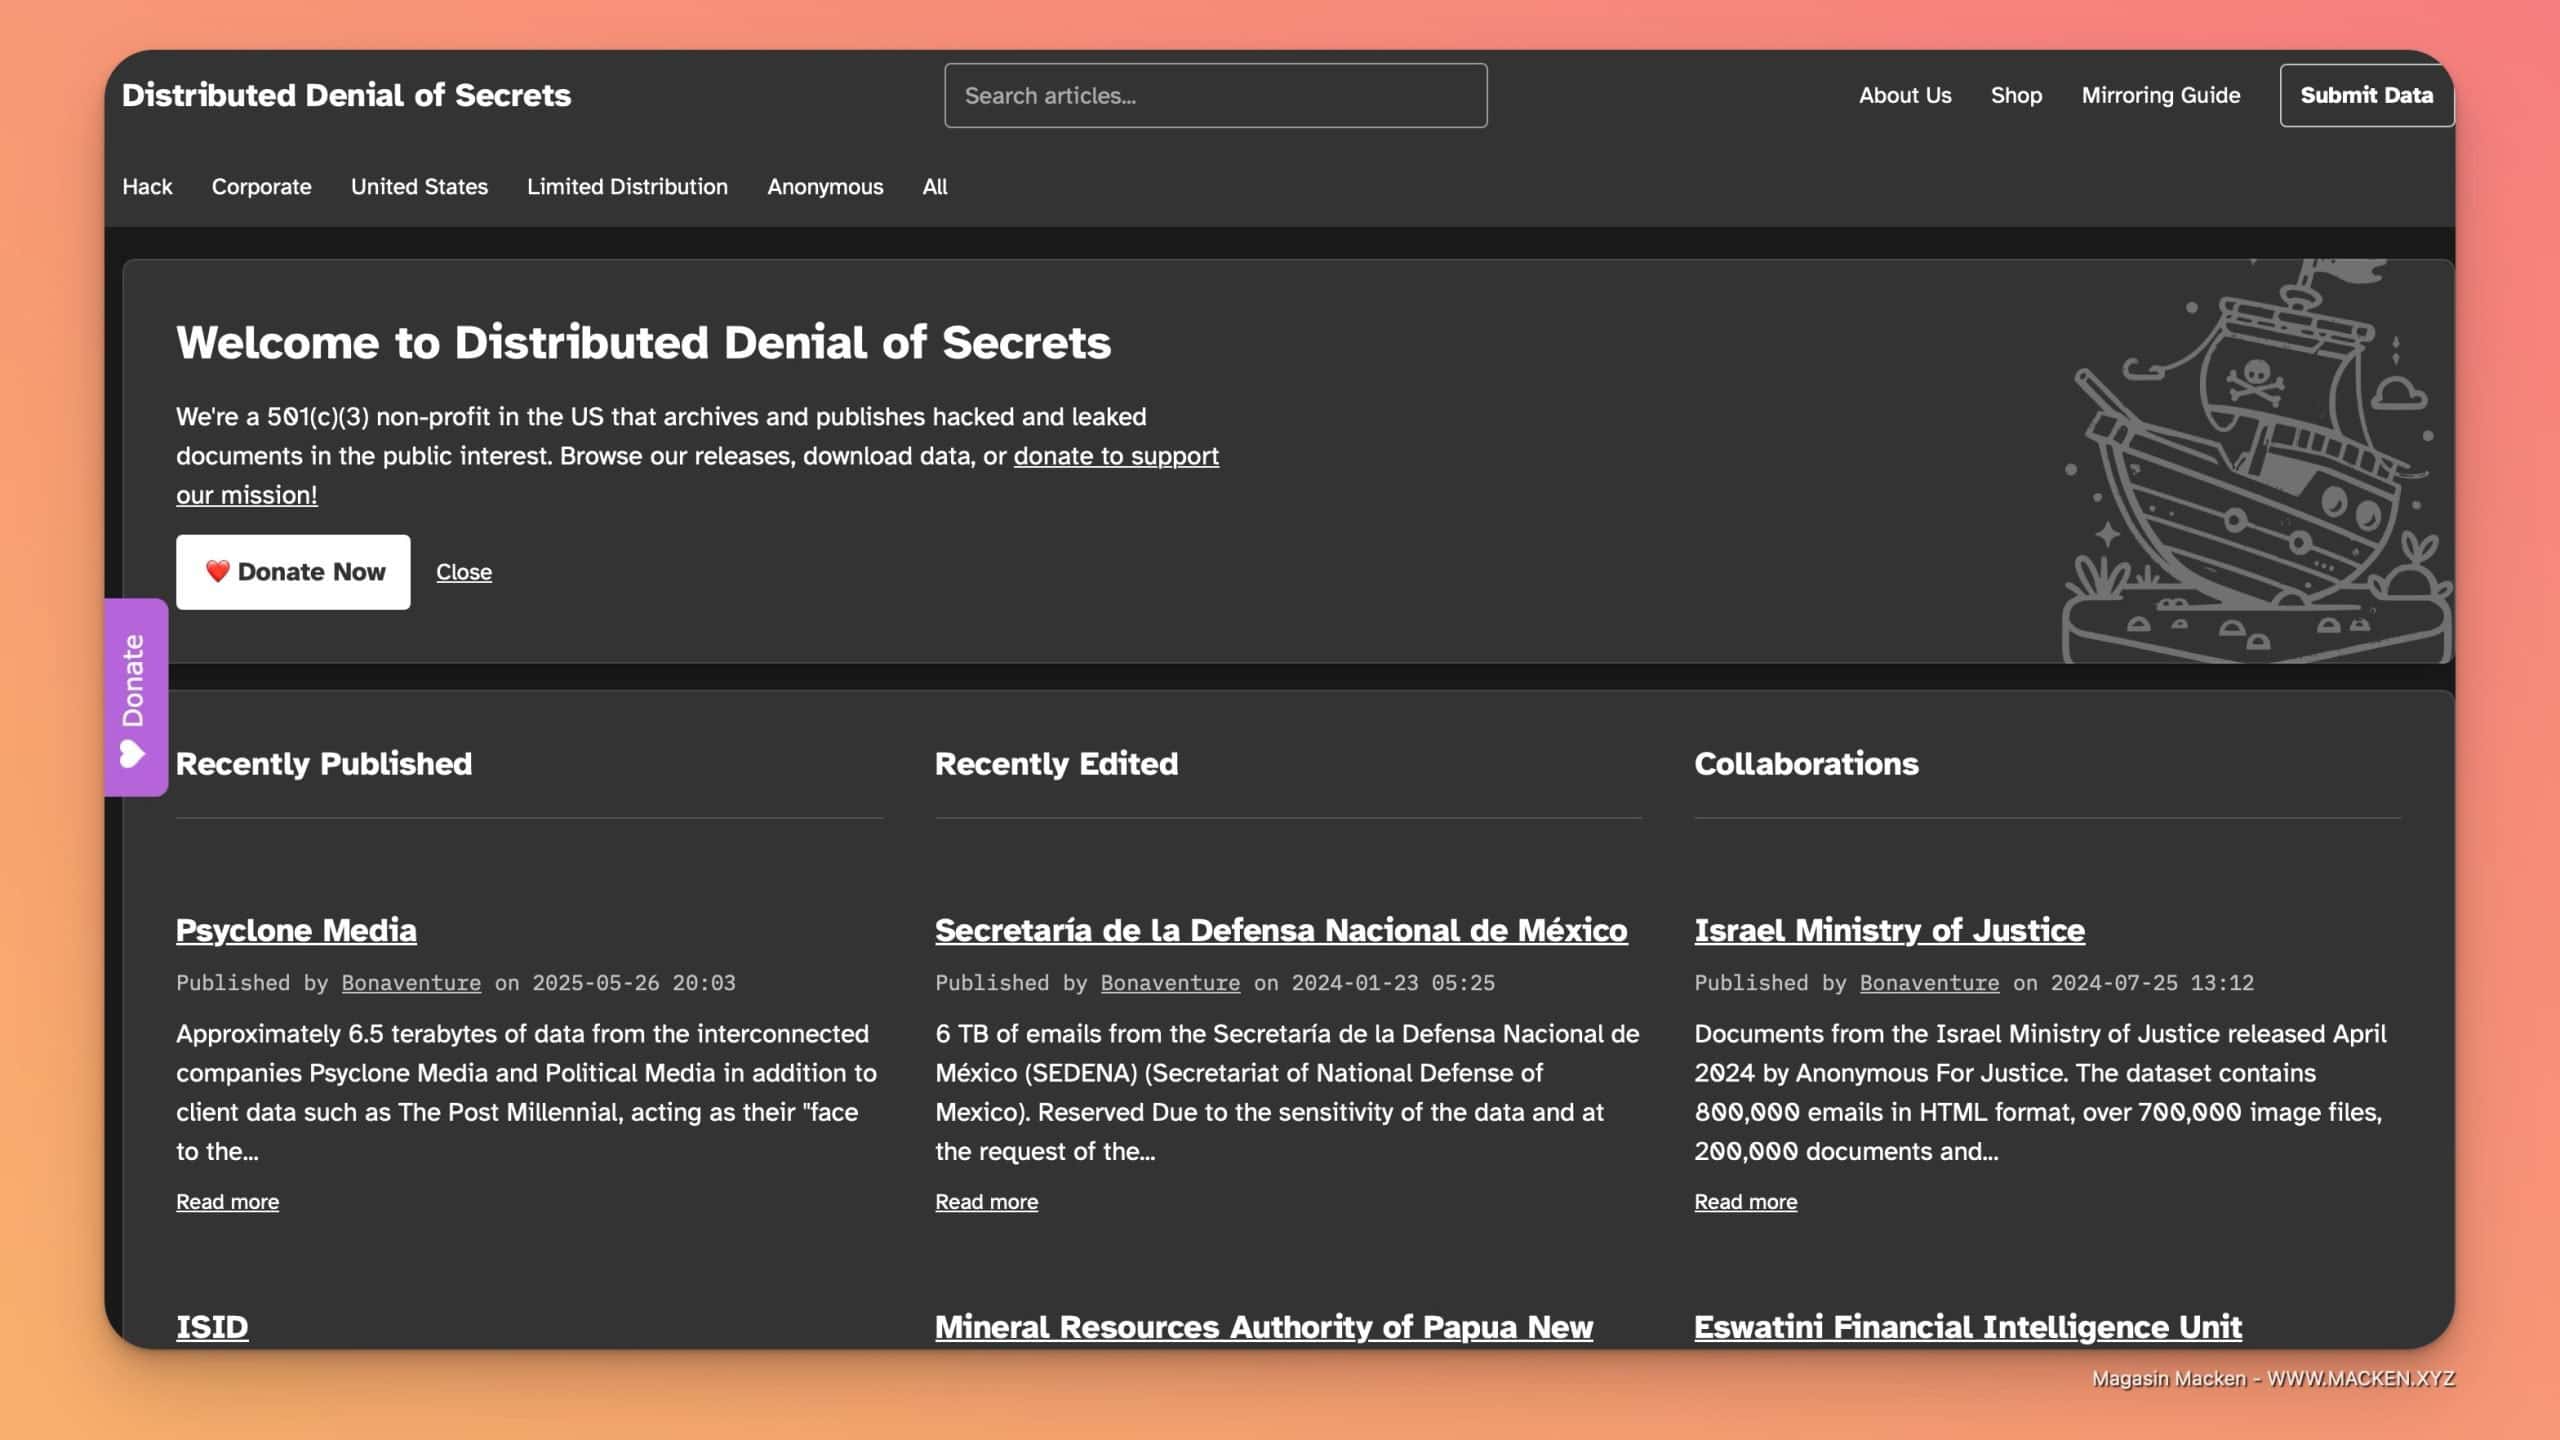This screenshot has height=1440, width=2560.
Task: Click the date 2025-05-26 20:03
Action: 634,983
